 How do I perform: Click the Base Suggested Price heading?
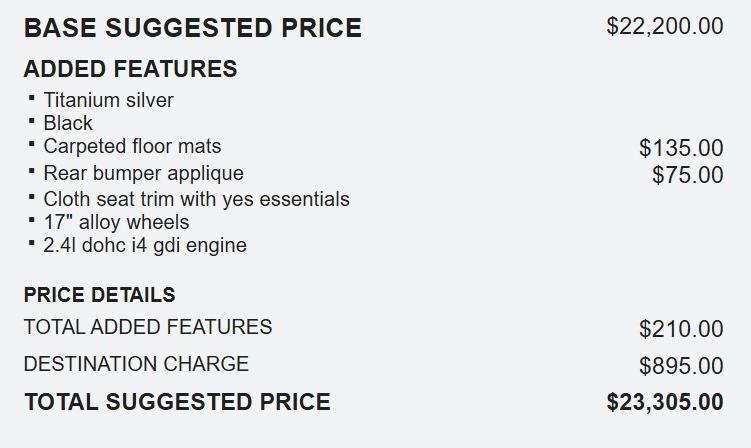click(x=192, y=28)
